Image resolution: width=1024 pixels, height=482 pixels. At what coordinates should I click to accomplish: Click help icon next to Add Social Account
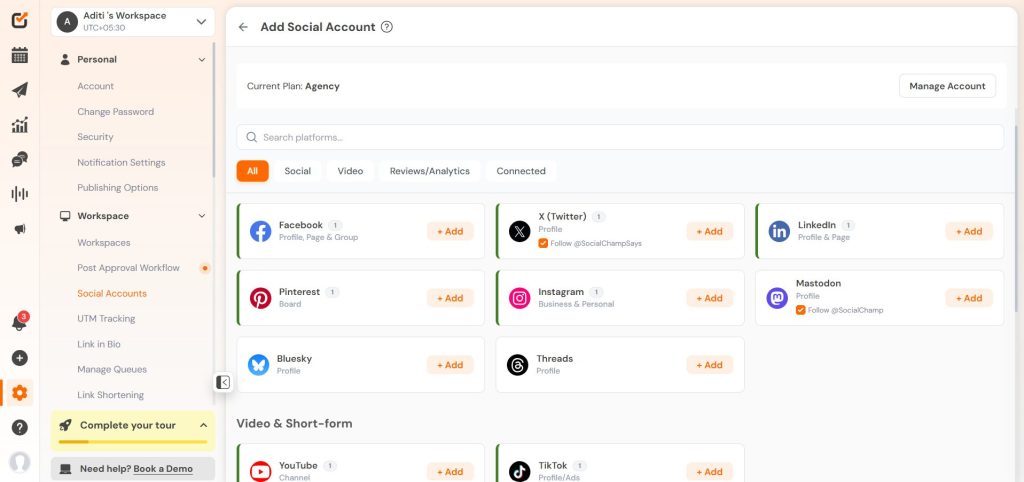pyautogui.click(x=387, y=27)
